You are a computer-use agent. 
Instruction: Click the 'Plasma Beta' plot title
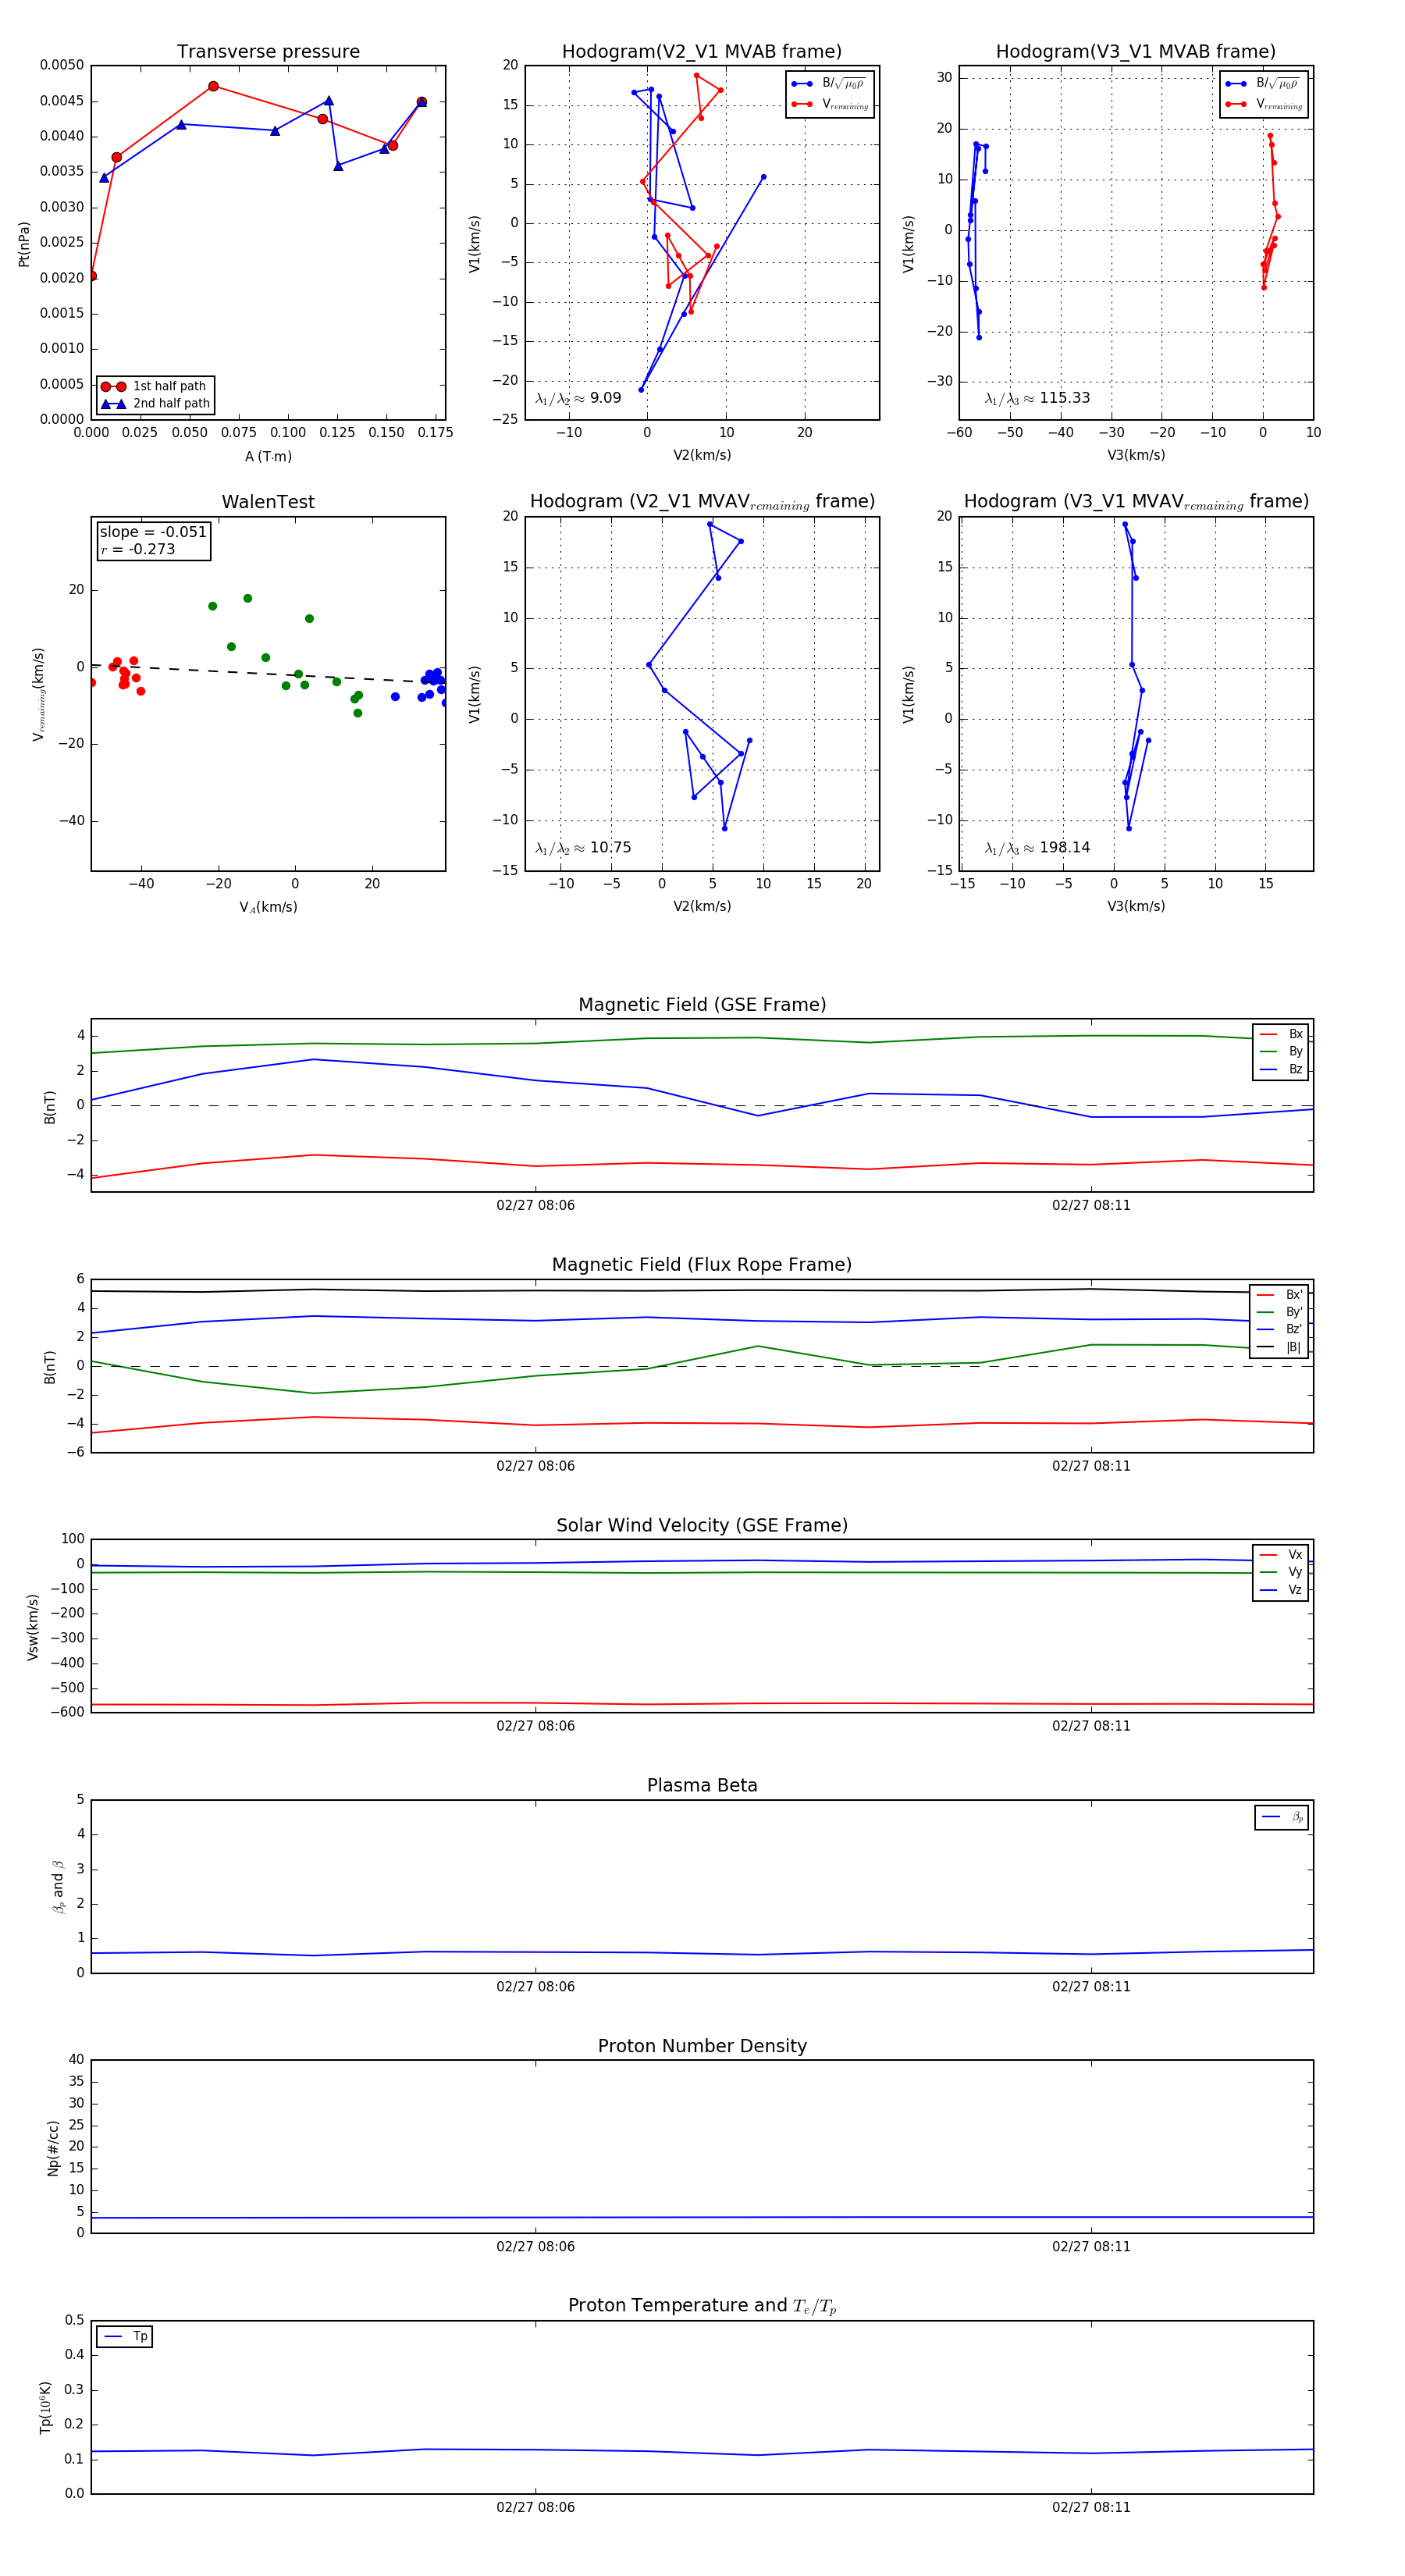click(x=702, y=1786)
